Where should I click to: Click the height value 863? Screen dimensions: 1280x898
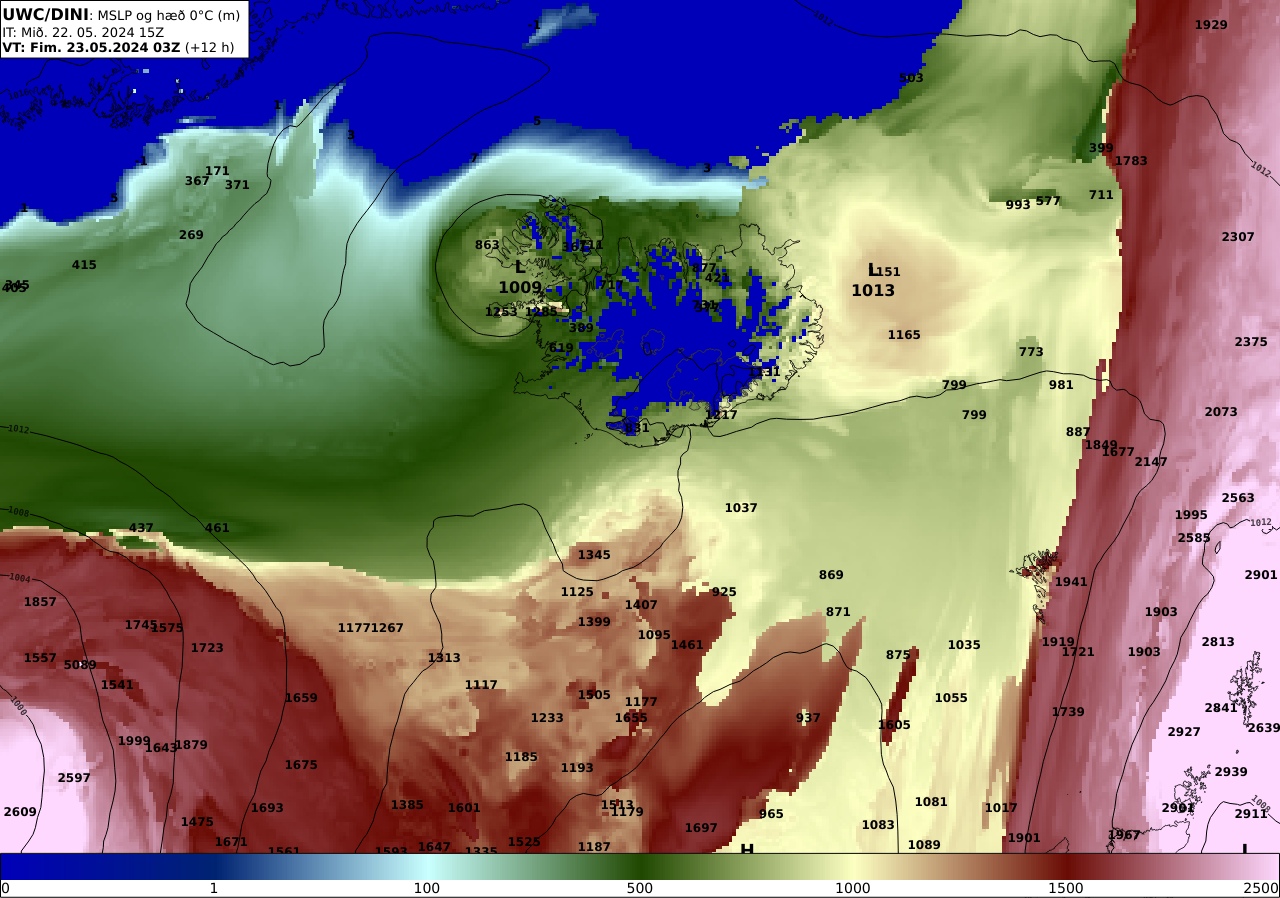click(x=487, y=245)
